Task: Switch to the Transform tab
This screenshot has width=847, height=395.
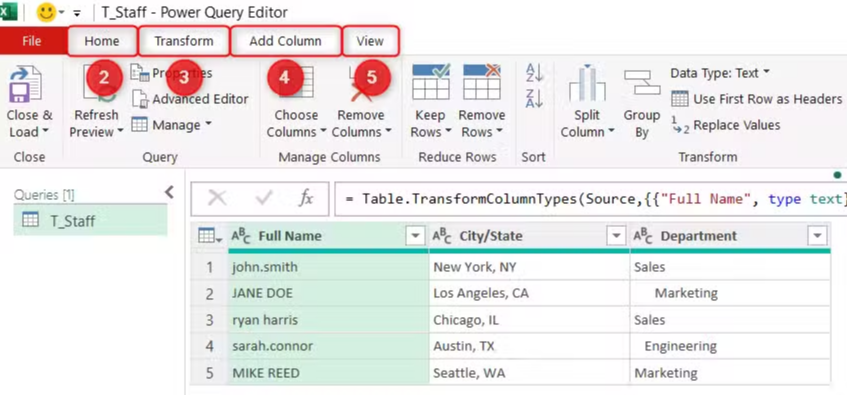Action: 184,41
